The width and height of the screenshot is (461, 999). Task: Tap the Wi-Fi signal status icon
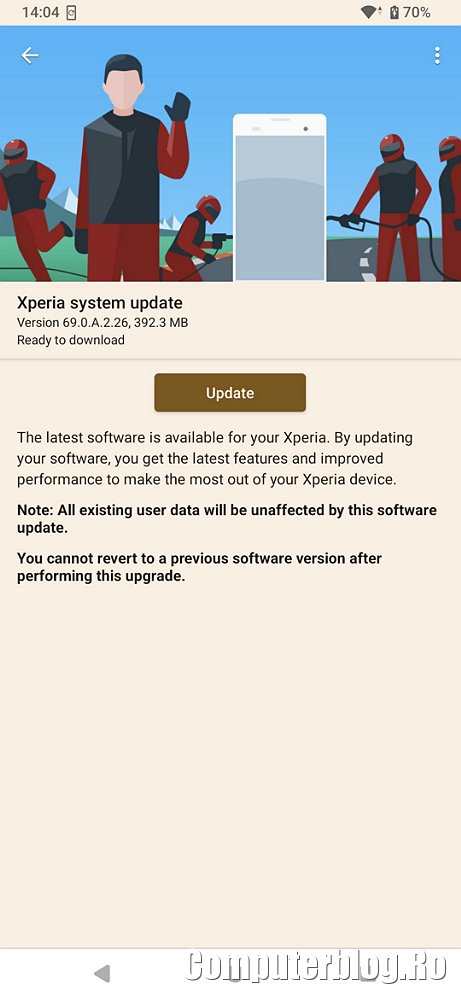[x=369, y=12]
